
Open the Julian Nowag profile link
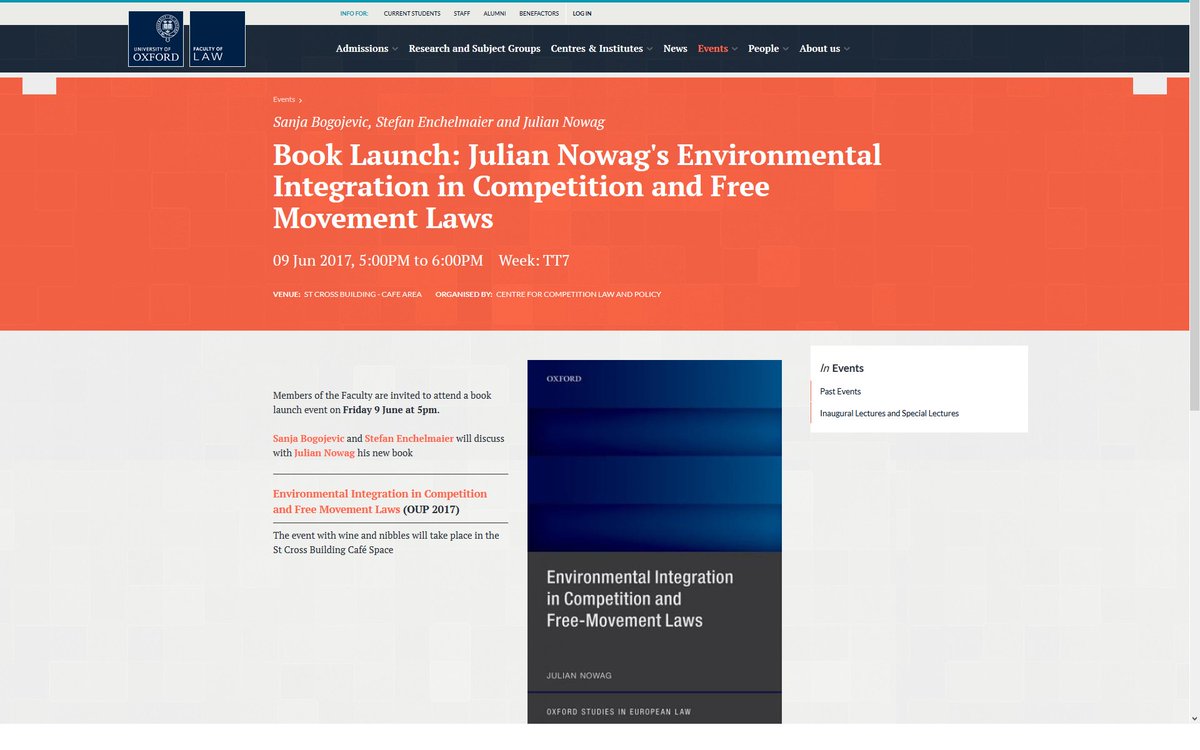click(324, 453)
